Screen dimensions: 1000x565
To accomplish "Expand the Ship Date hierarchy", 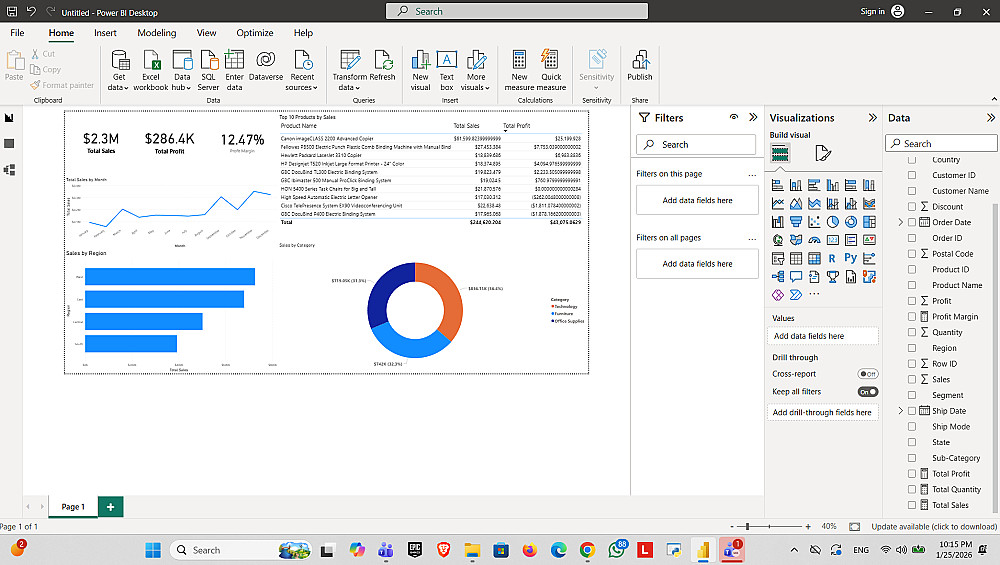I will click(x=901, y=411).
